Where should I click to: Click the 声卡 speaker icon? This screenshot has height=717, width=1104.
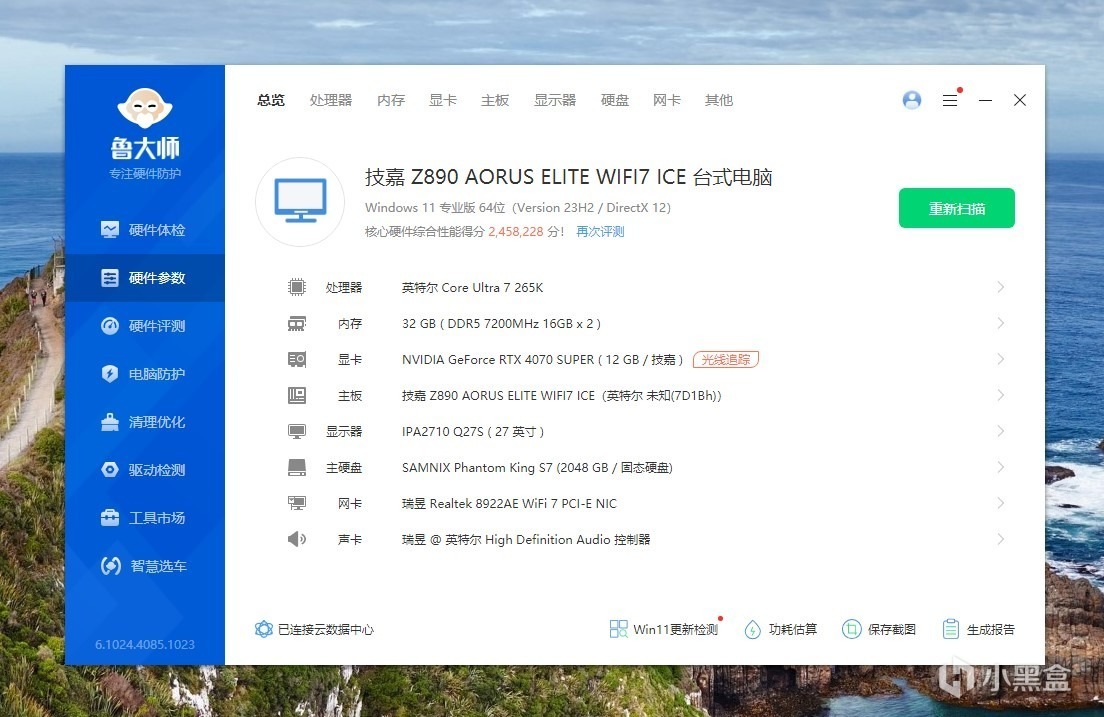[x=296, y=539]
